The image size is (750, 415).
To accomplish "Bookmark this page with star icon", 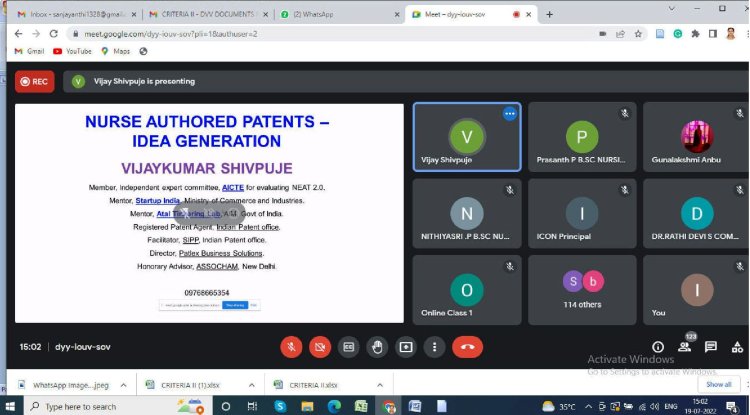I will click(x=638, y=34).
